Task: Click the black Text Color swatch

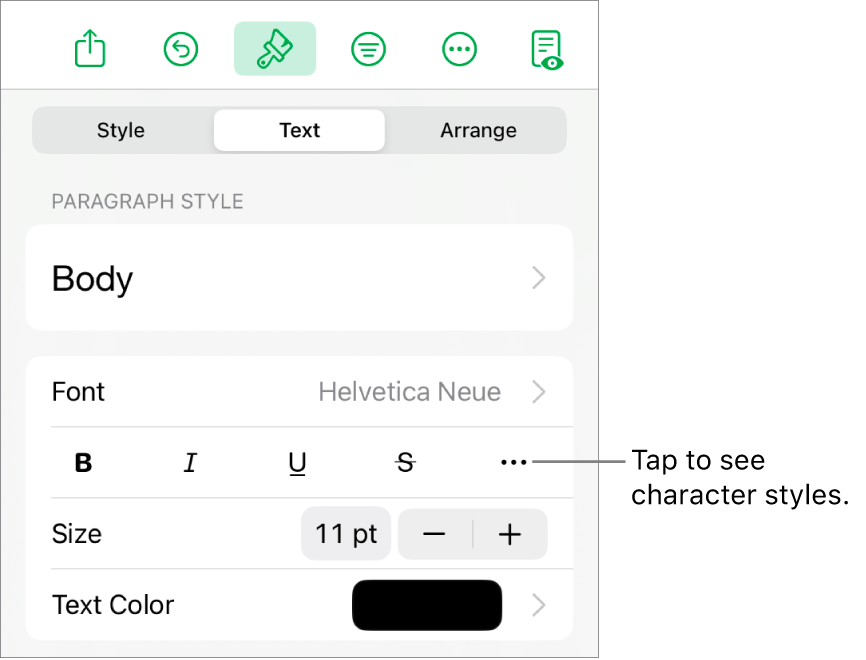Action: pos(427,605)
